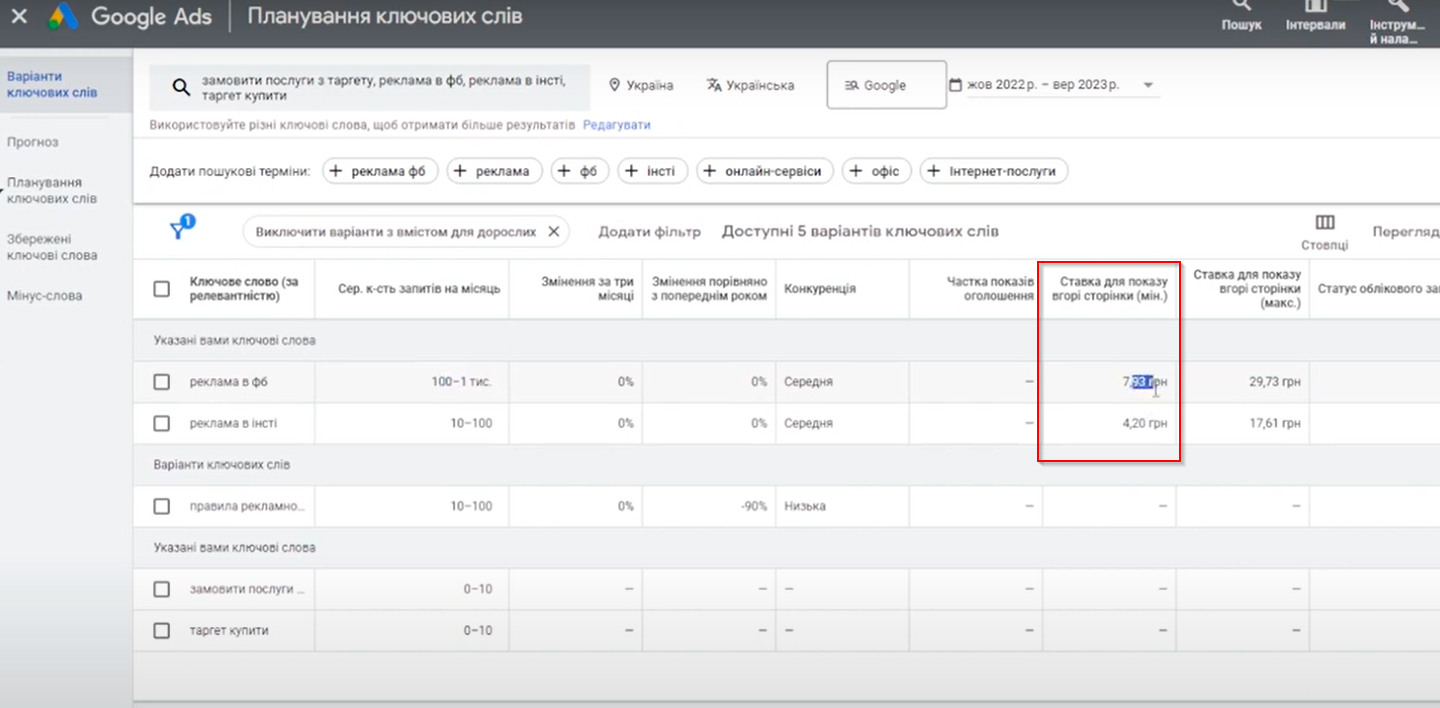The height and width of the screenshot is (708, 1440).
Task: Open Планування ключових слів in sidebar
Action: pos(51,190)
